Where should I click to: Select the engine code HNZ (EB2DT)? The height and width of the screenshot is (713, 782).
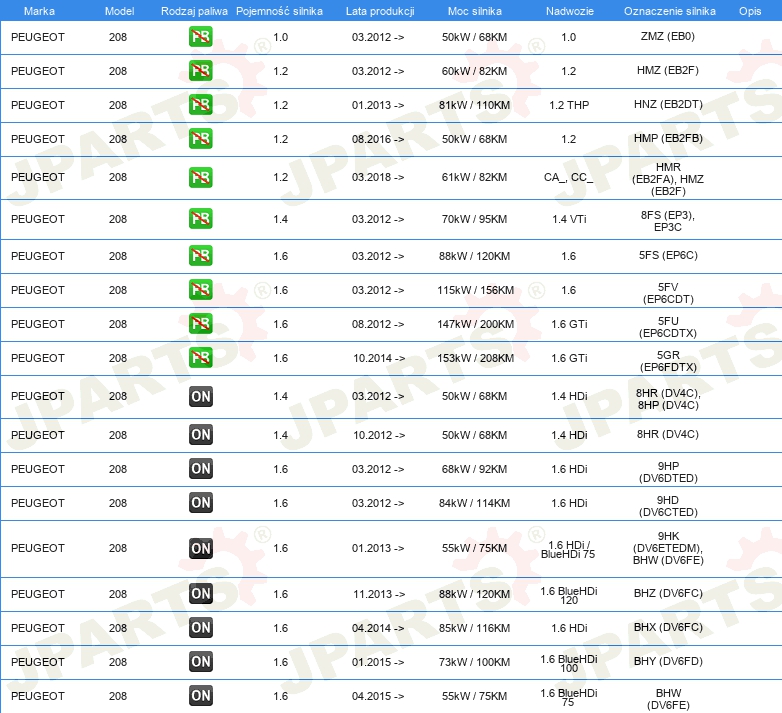coord(668,104)
